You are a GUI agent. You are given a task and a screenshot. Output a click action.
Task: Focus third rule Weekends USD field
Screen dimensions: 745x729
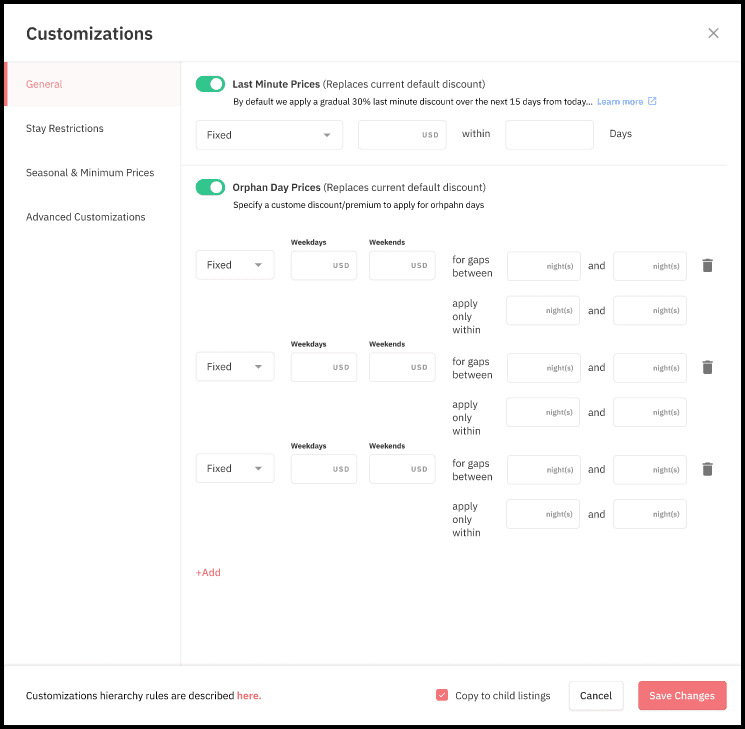tap(402, 469)
